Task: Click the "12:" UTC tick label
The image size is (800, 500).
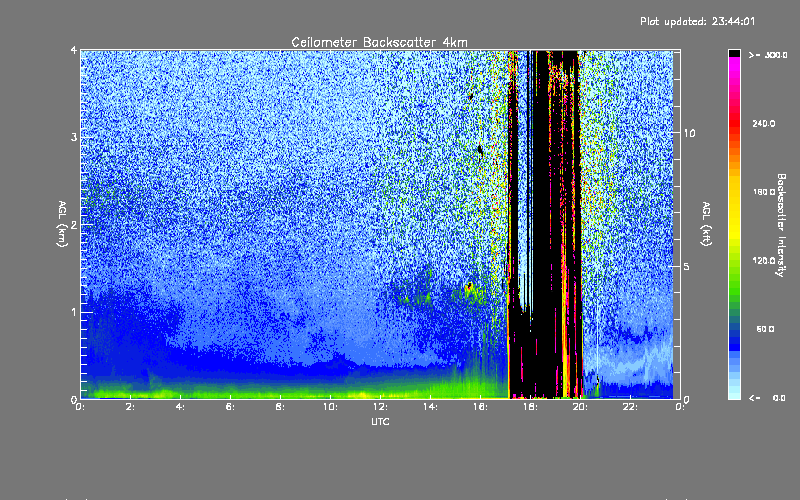Action: (381, 407)
